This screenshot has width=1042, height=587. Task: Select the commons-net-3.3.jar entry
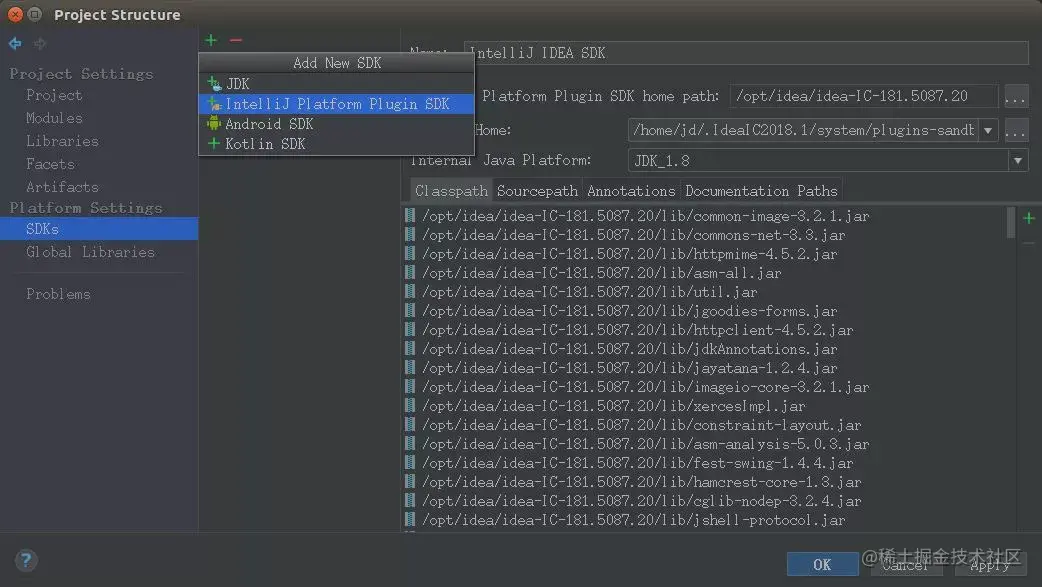click(x=634, y=235)
